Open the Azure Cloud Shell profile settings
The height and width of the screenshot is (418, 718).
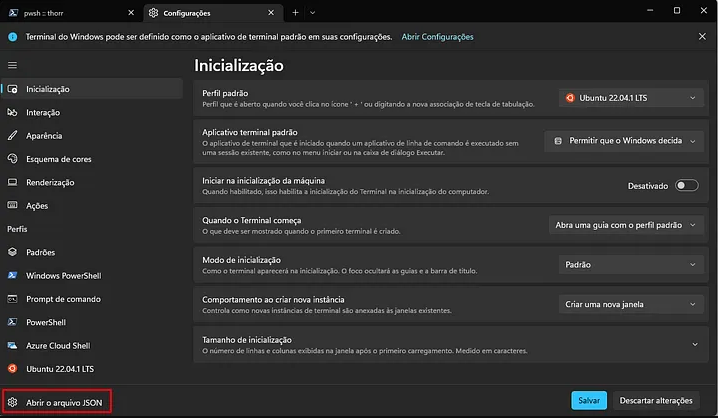pyautogui.click(x=92, y=346)
